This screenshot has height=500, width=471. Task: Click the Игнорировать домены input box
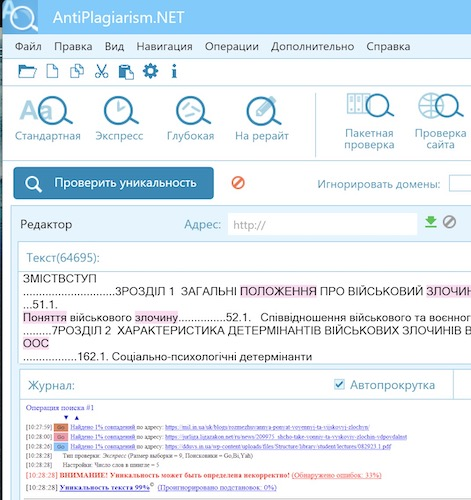click(460, 183)
